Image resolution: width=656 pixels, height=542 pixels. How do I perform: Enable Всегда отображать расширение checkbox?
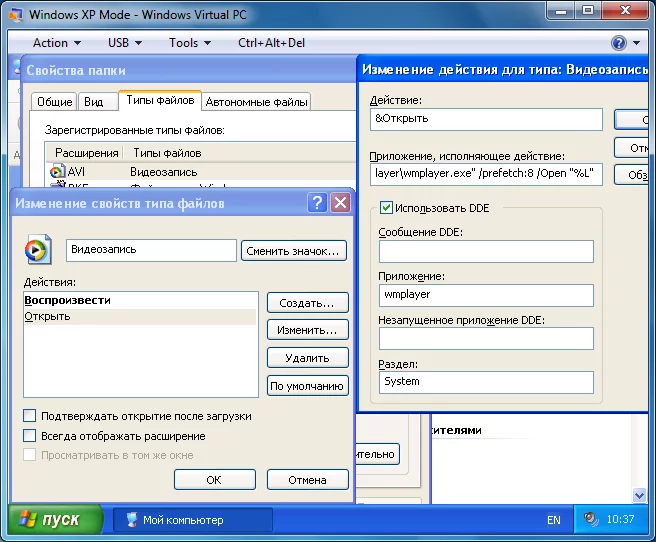coord(29,436)
